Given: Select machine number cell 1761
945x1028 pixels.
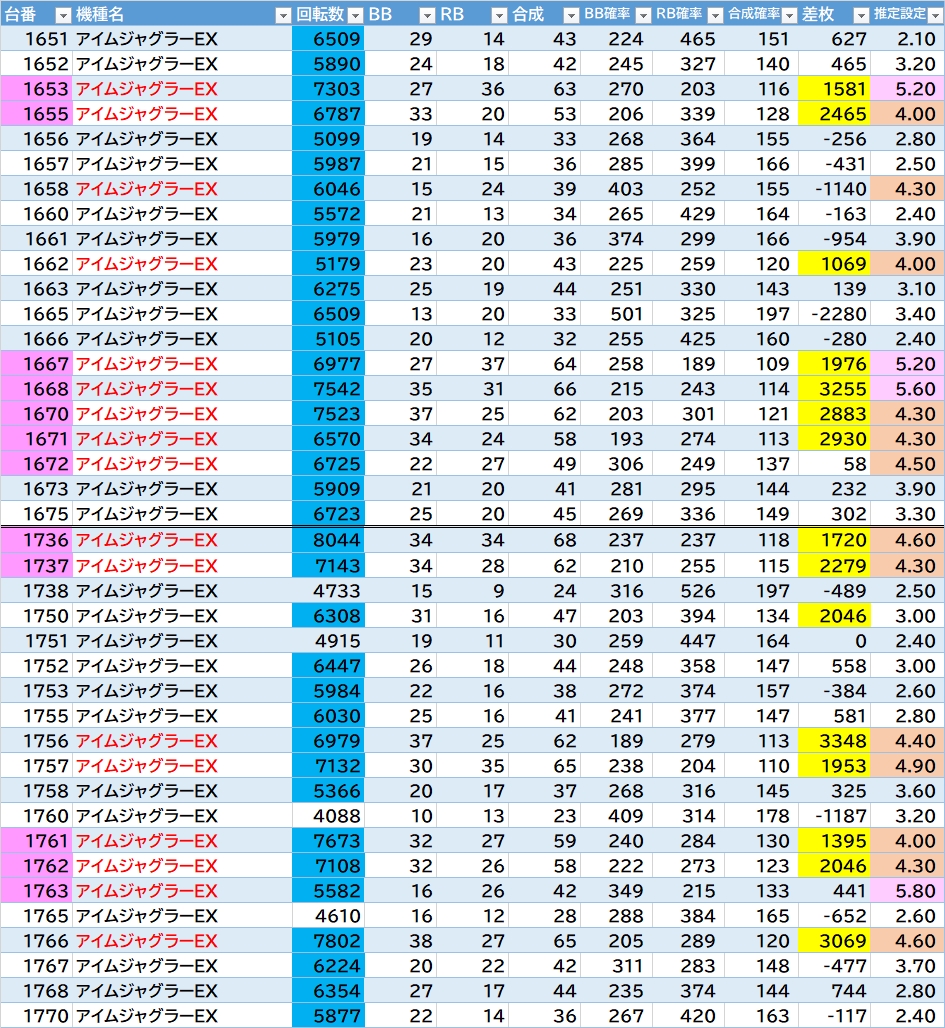Looking at the screenshot, I should click(36, 841).
